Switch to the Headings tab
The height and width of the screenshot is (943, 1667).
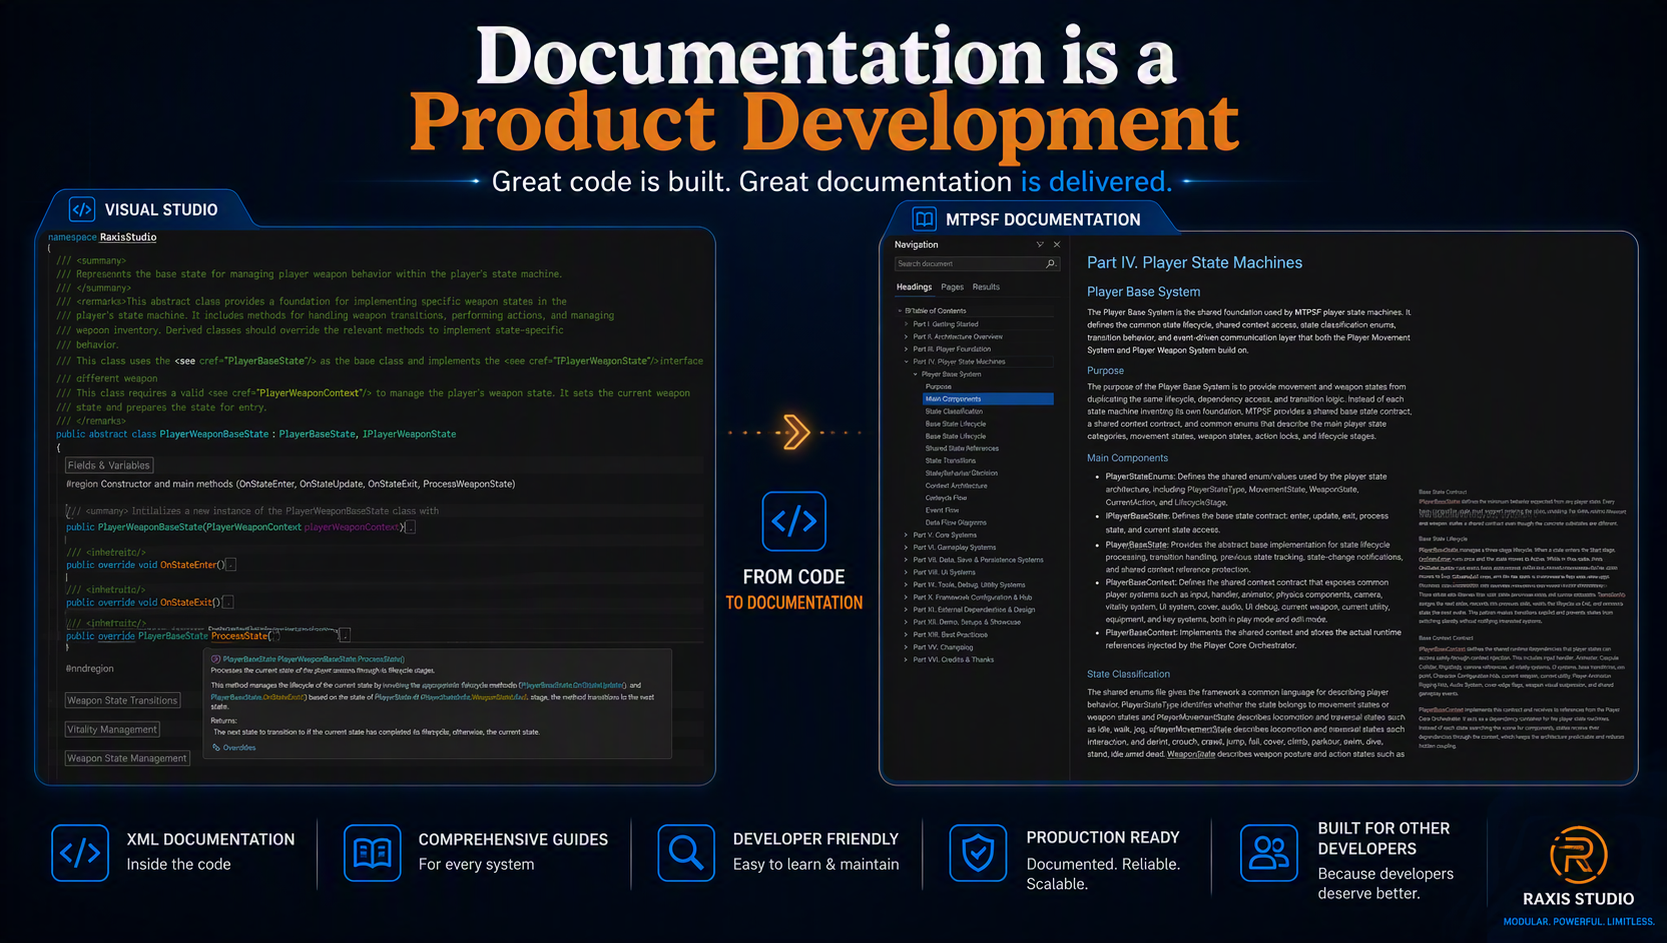pyautogui.click(x=914, y=287)
